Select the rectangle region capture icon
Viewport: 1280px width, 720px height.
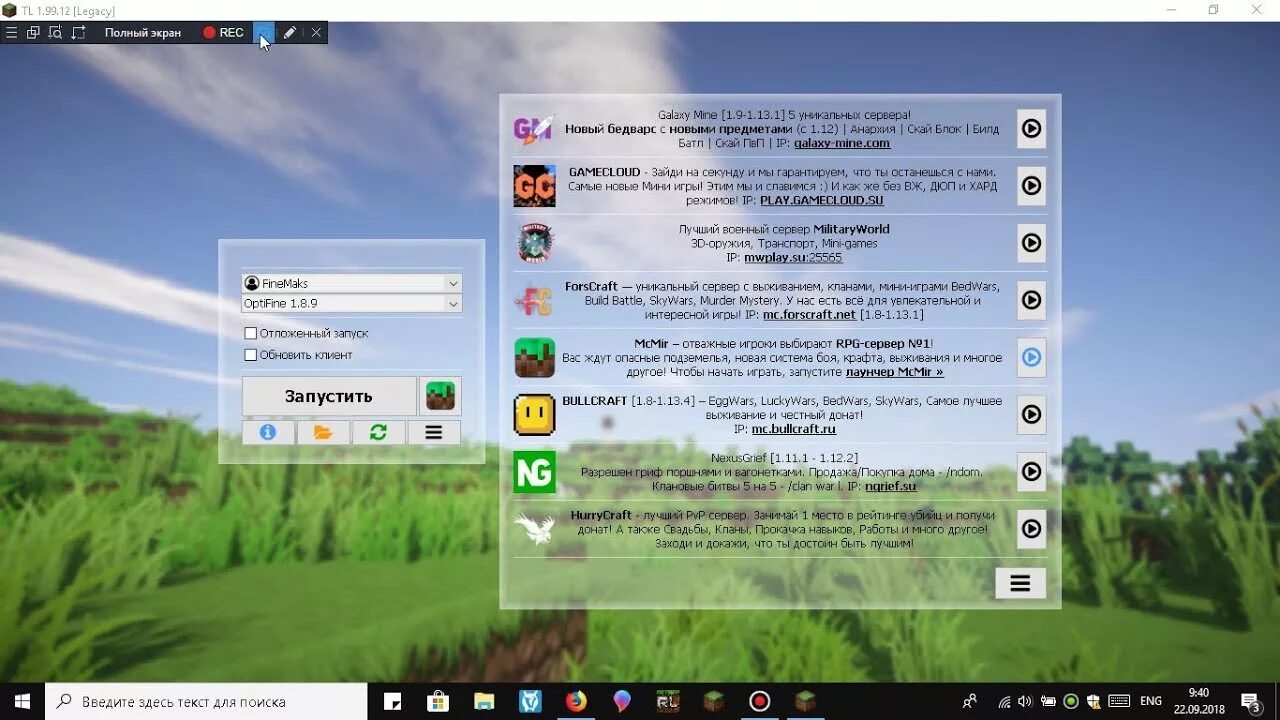pyautogui.click(x=77, y=33)
